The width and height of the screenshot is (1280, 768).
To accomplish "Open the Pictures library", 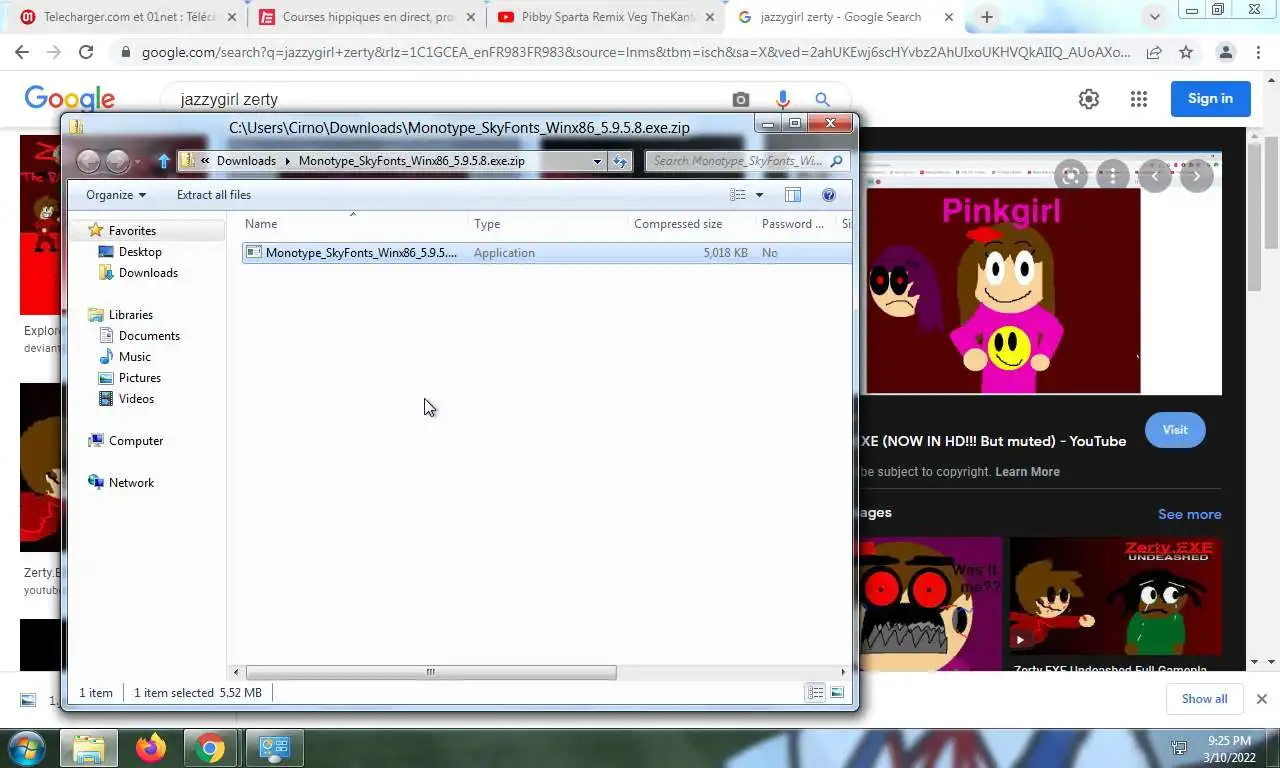I will point(139,378).
